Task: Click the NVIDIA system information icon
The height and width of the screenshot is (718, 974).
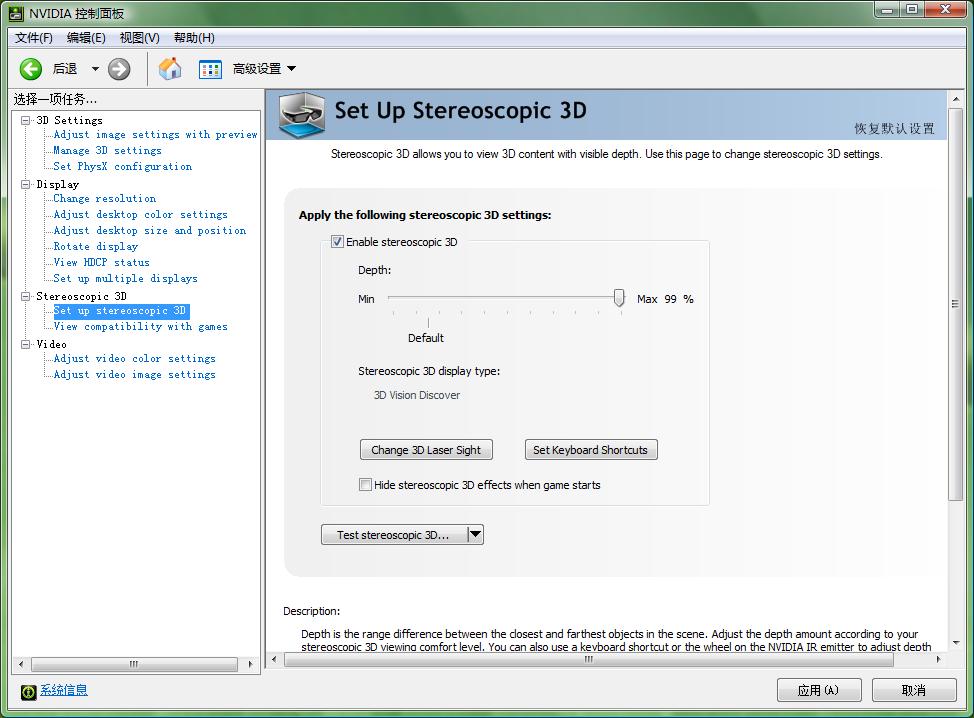Action: click(29, 691)
